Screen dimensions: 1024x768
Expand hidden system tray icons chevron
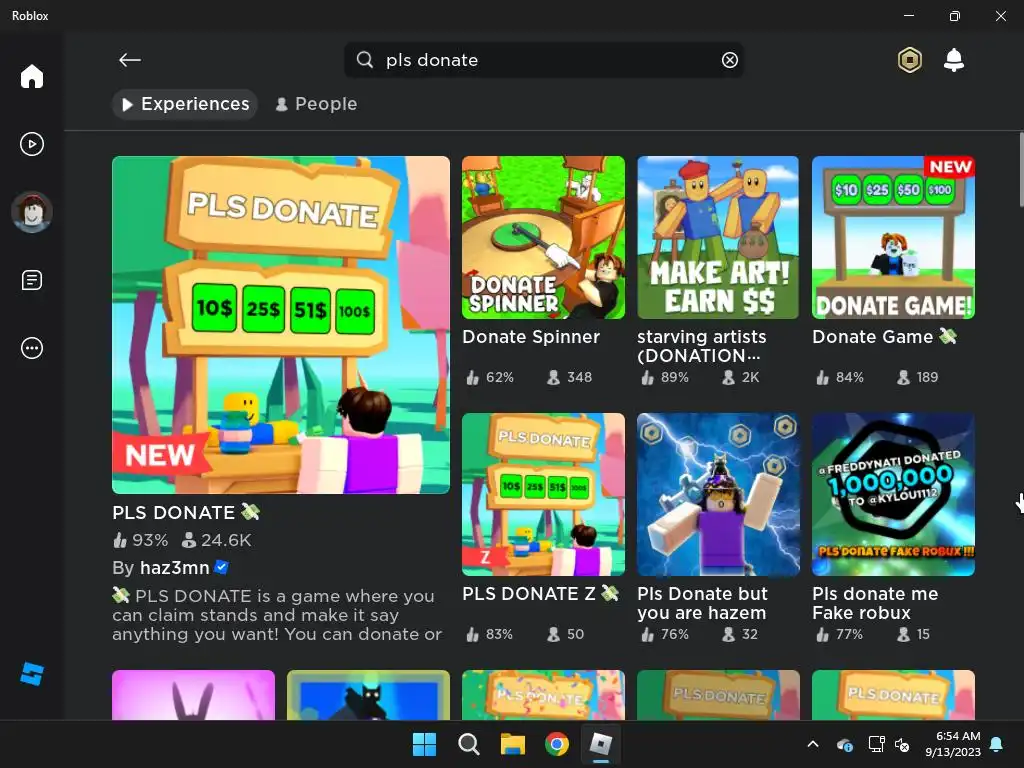[x=813, y=744]
